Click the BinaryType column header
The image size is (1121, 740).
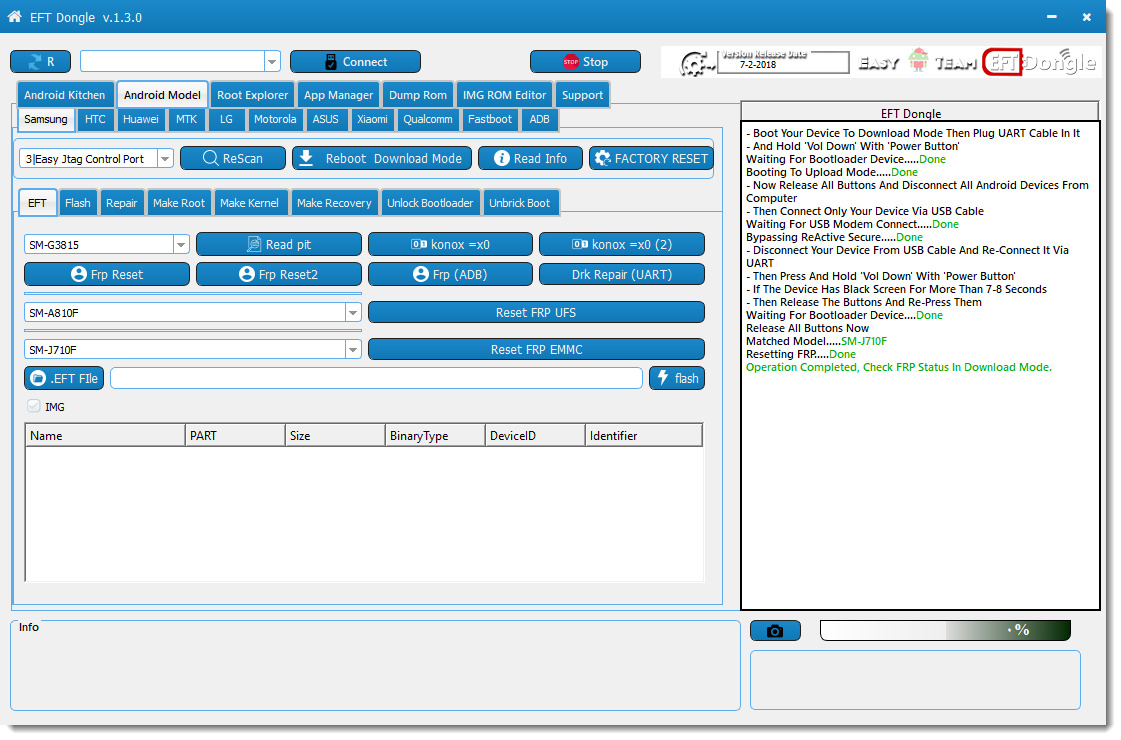click(x=435, y=435)
